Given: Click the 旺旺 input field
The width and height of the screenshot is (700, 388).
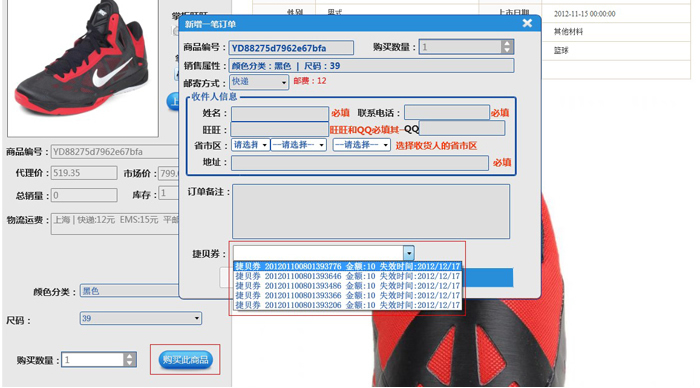Looking at the screenshot, I should point(279,129).
